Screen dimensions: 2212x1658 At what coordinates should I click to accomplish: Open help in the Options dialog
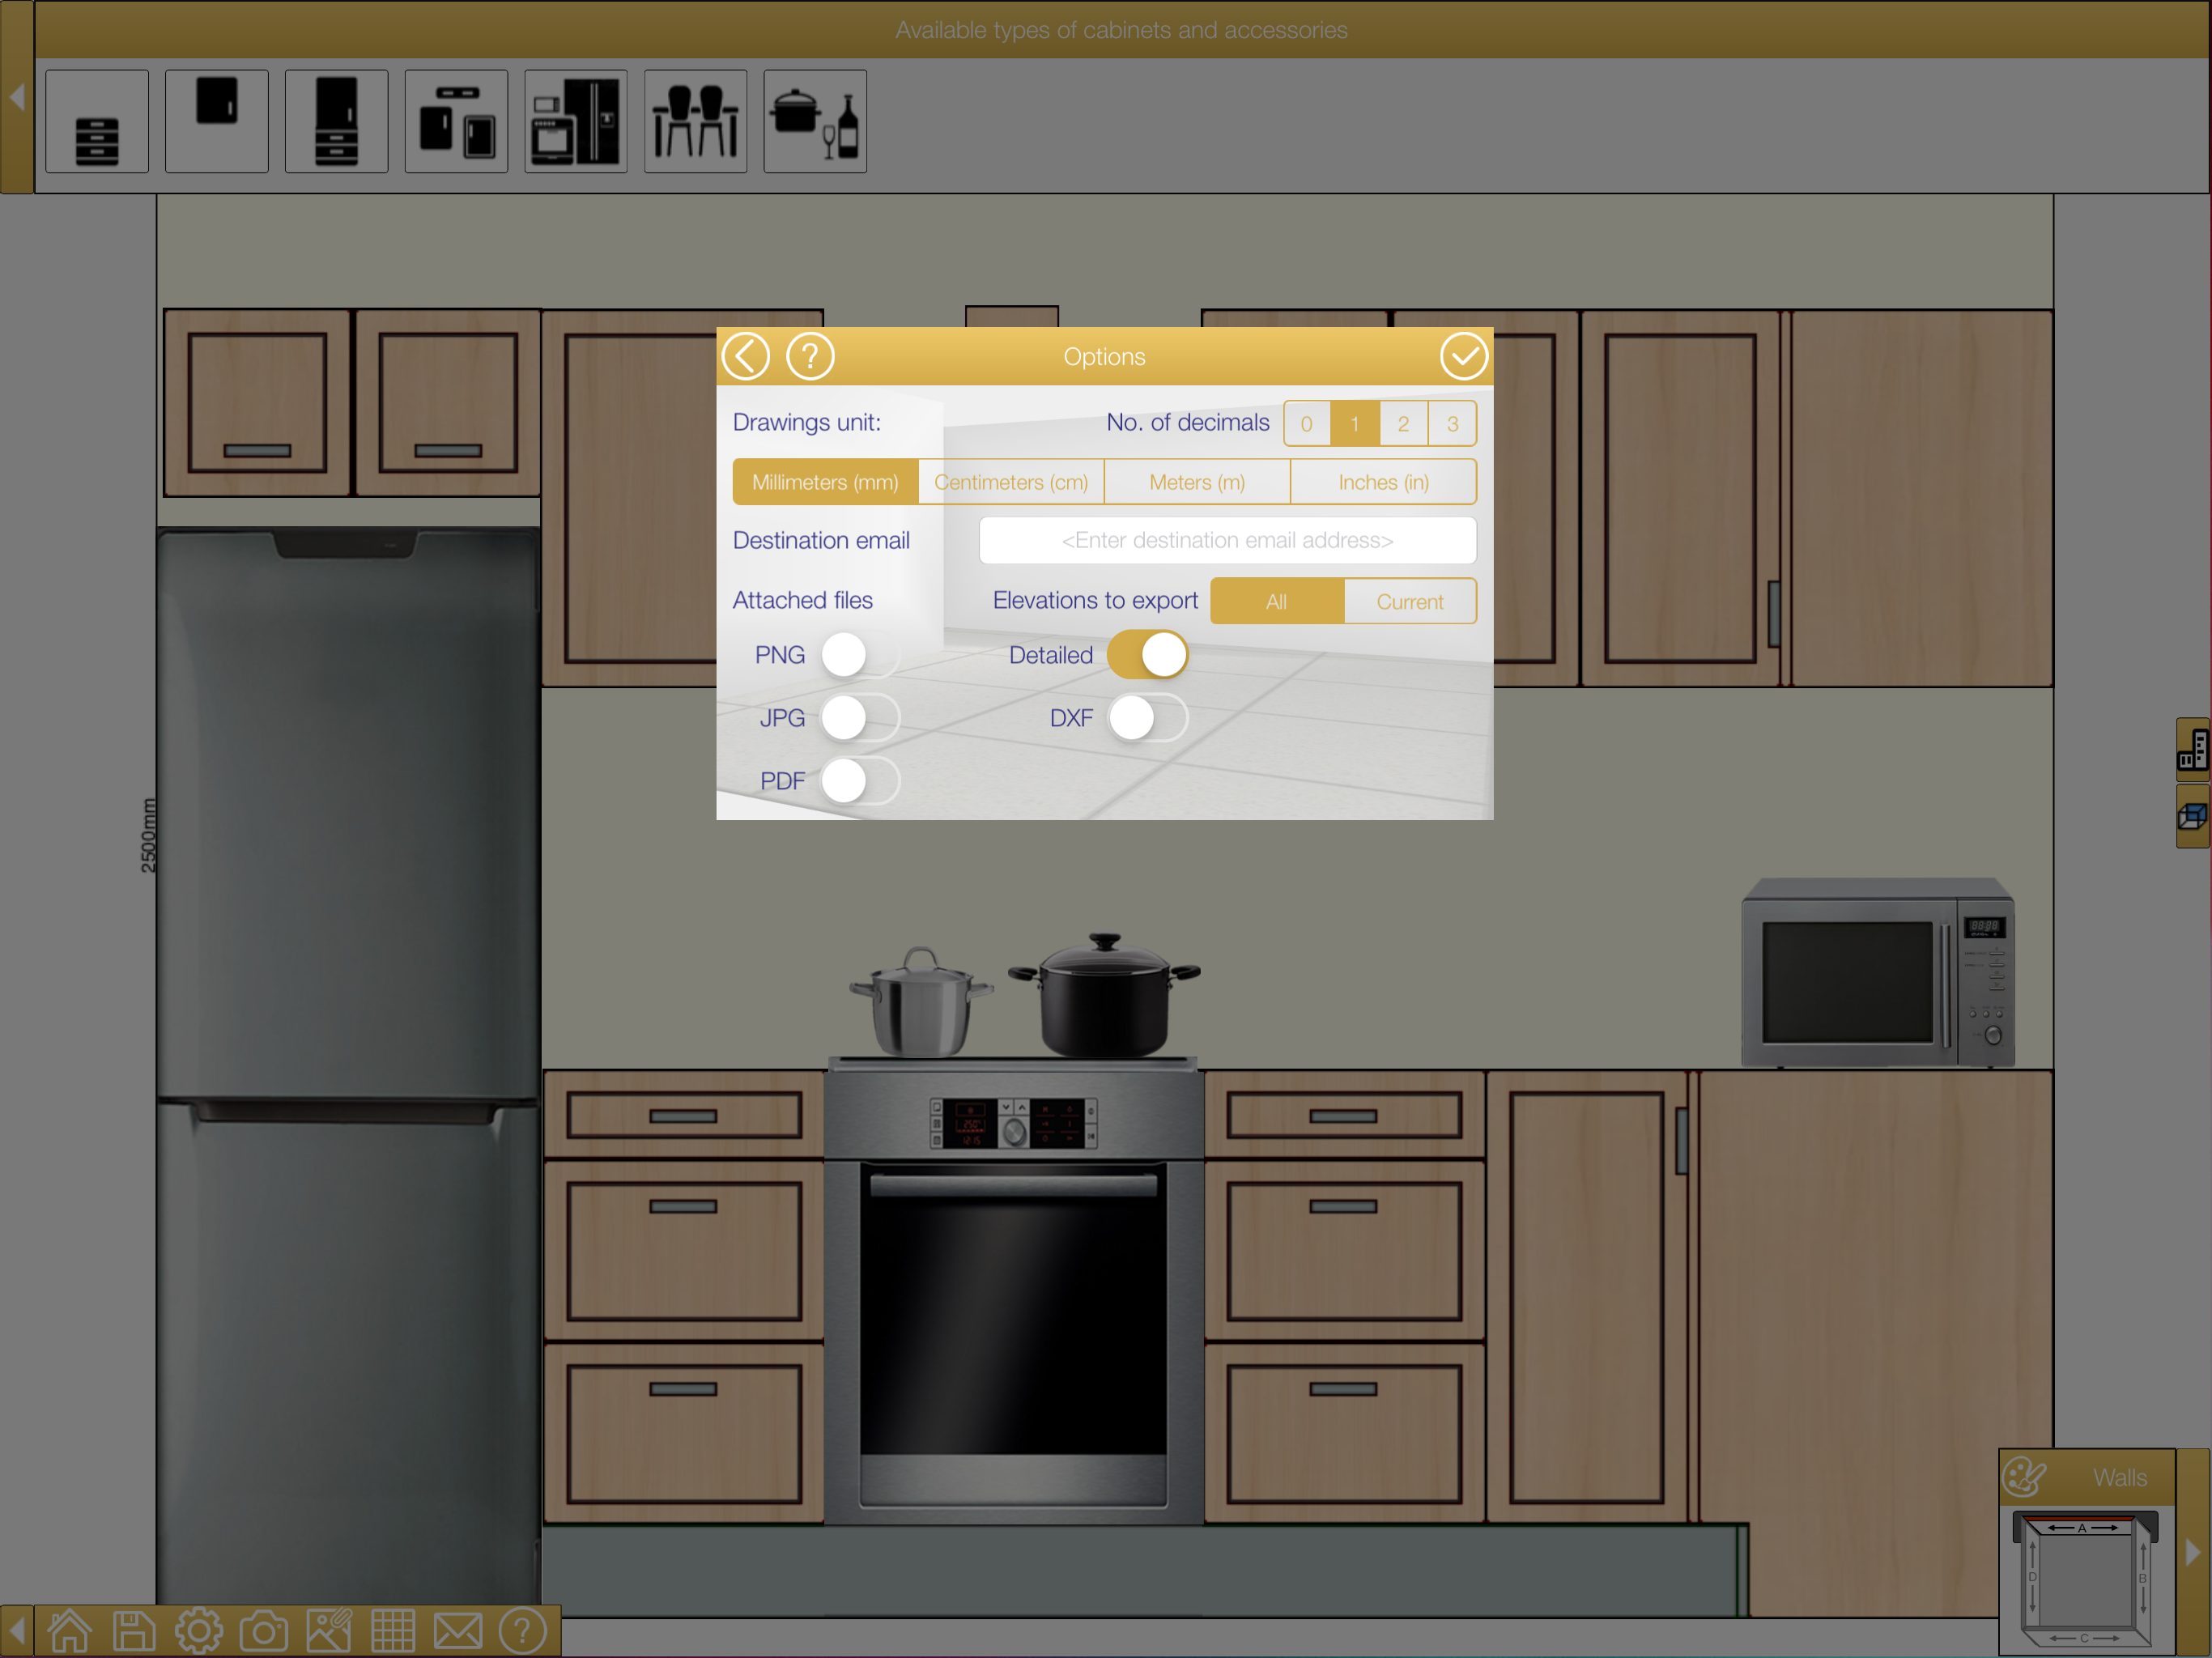[810, 356]
